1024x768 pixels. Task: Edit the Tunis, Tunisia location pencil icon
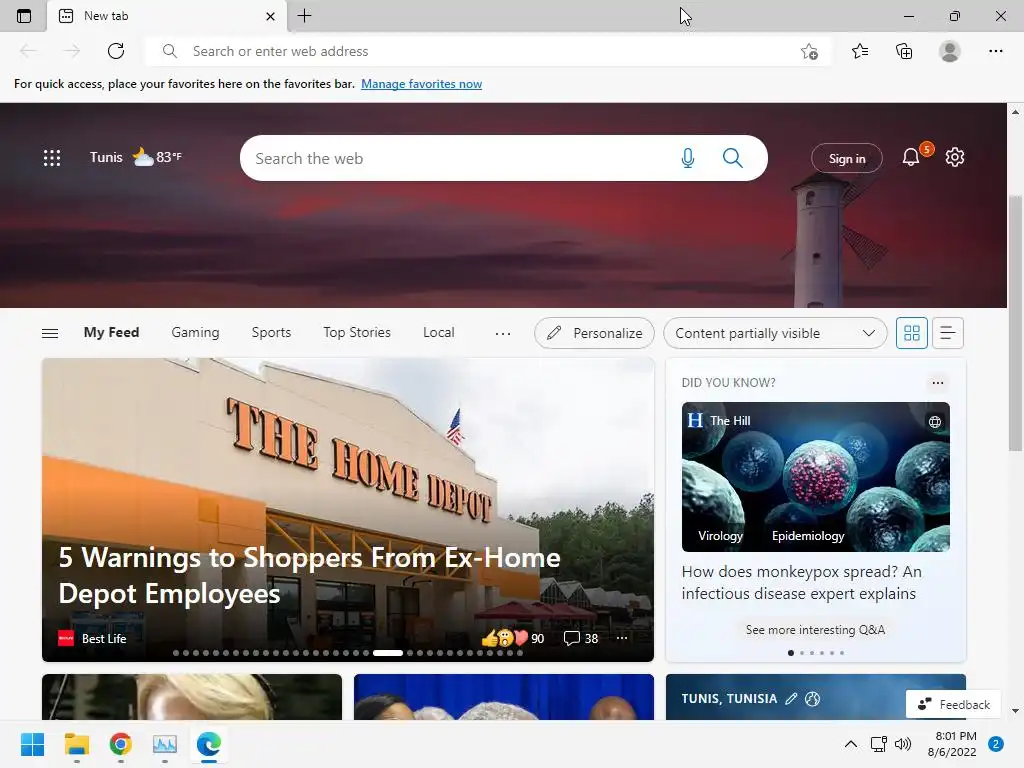tap(791, 699)
